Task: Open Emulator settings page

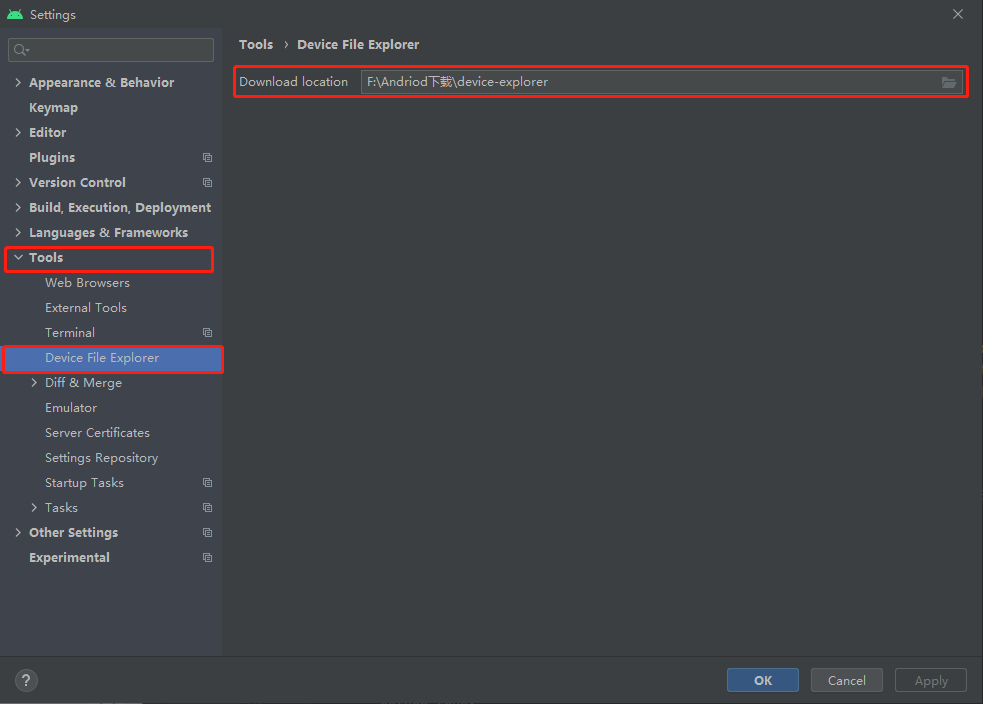Action: pyautogui.click(x=71, y=408)
